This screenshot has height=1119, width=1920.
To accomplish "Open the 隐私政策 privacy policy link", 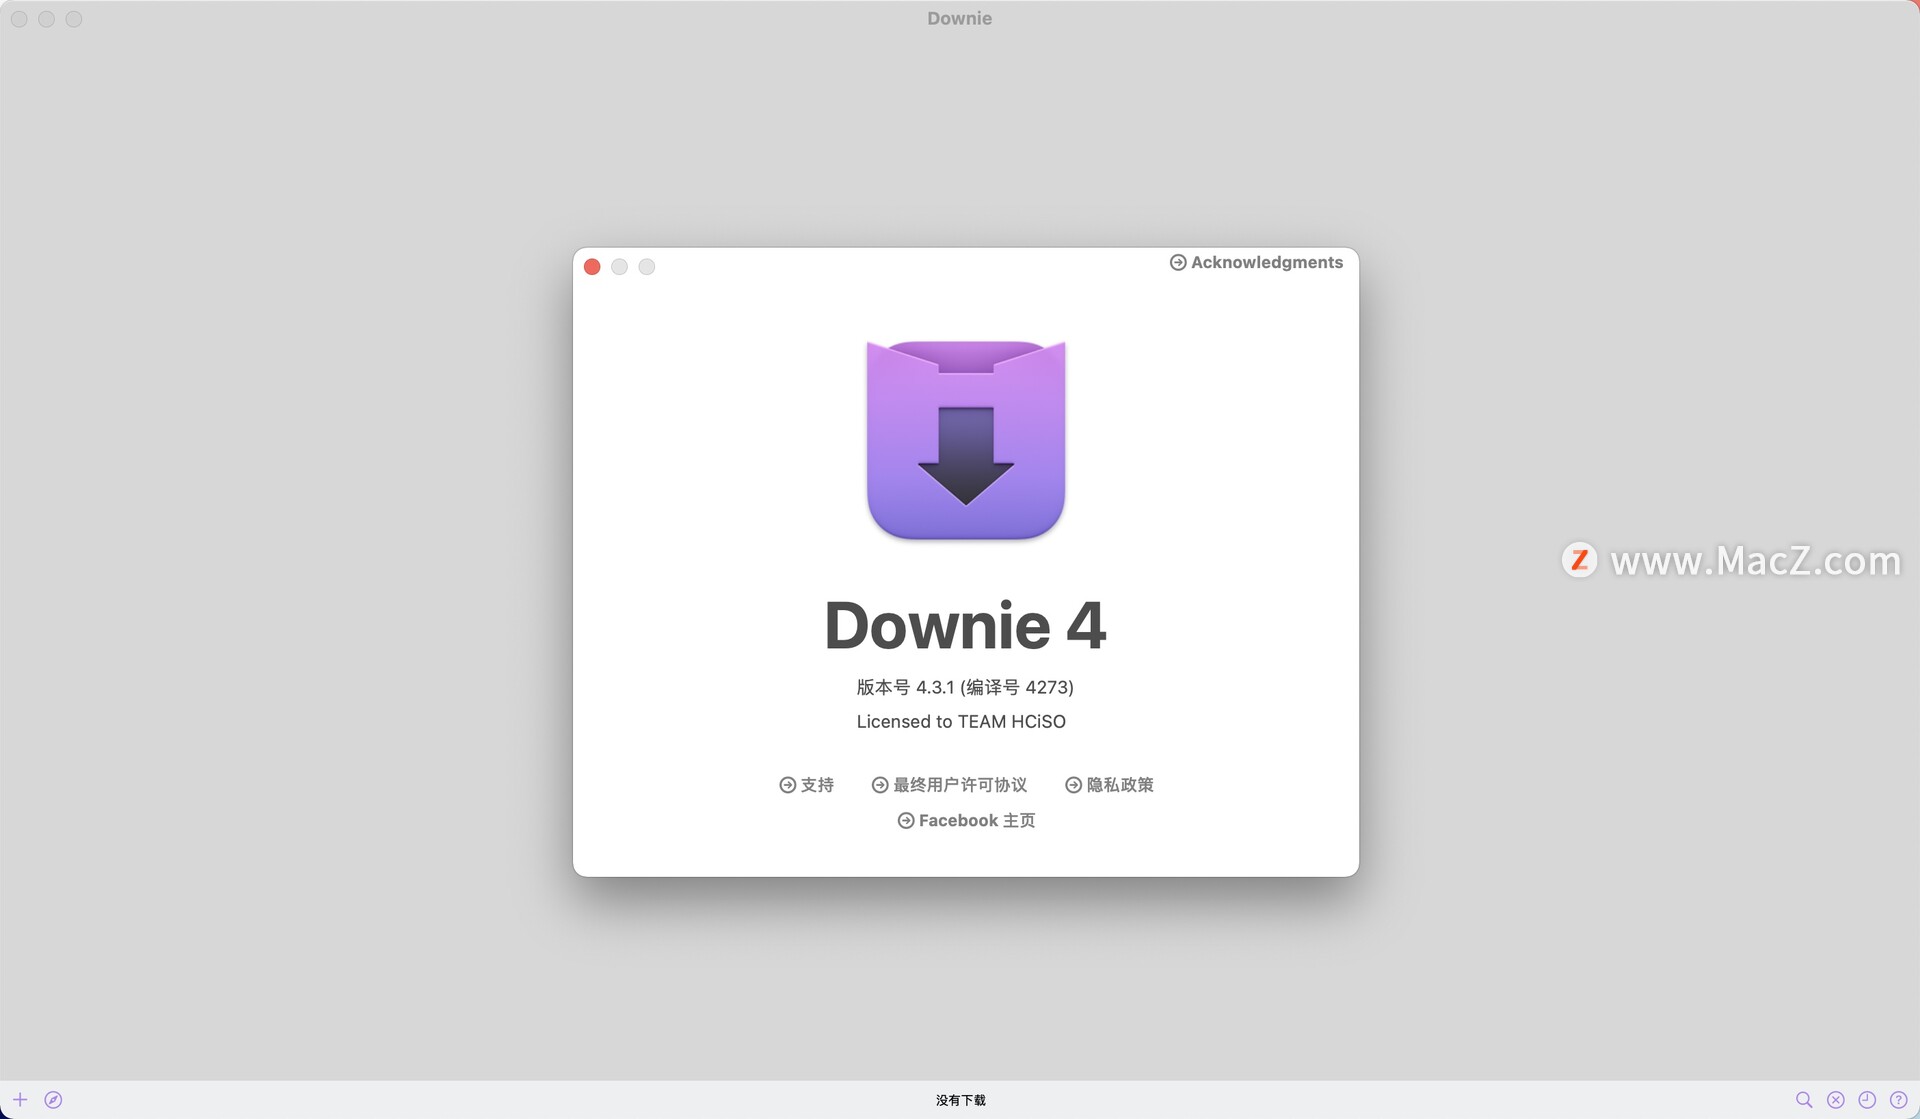I will click(1109, 785).
